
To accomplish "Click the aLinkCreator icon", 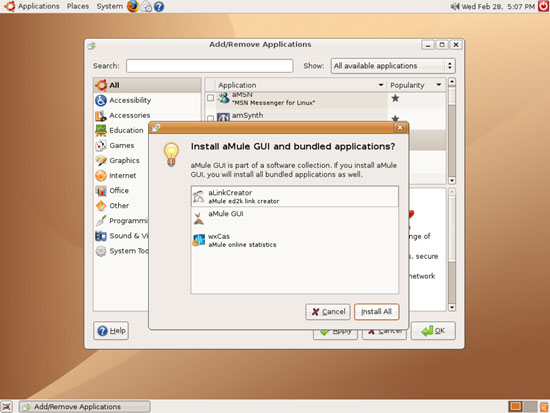I will tap(199, 196).
